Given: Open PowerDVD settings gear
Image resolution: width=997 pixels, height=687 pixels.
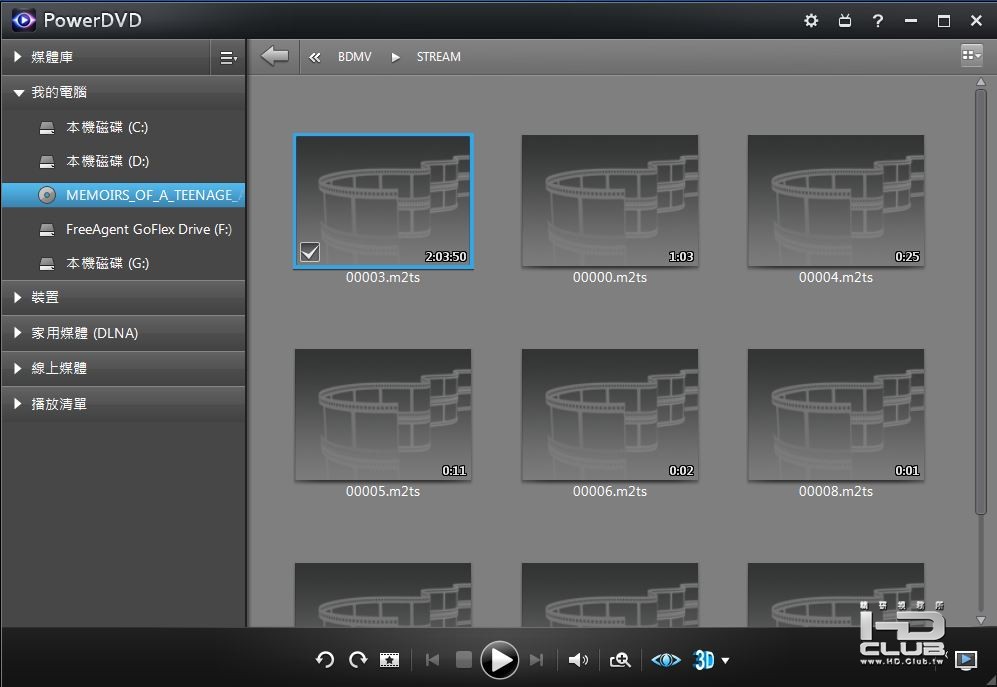Looking at the screenshot, I should [x=811, y=21].
